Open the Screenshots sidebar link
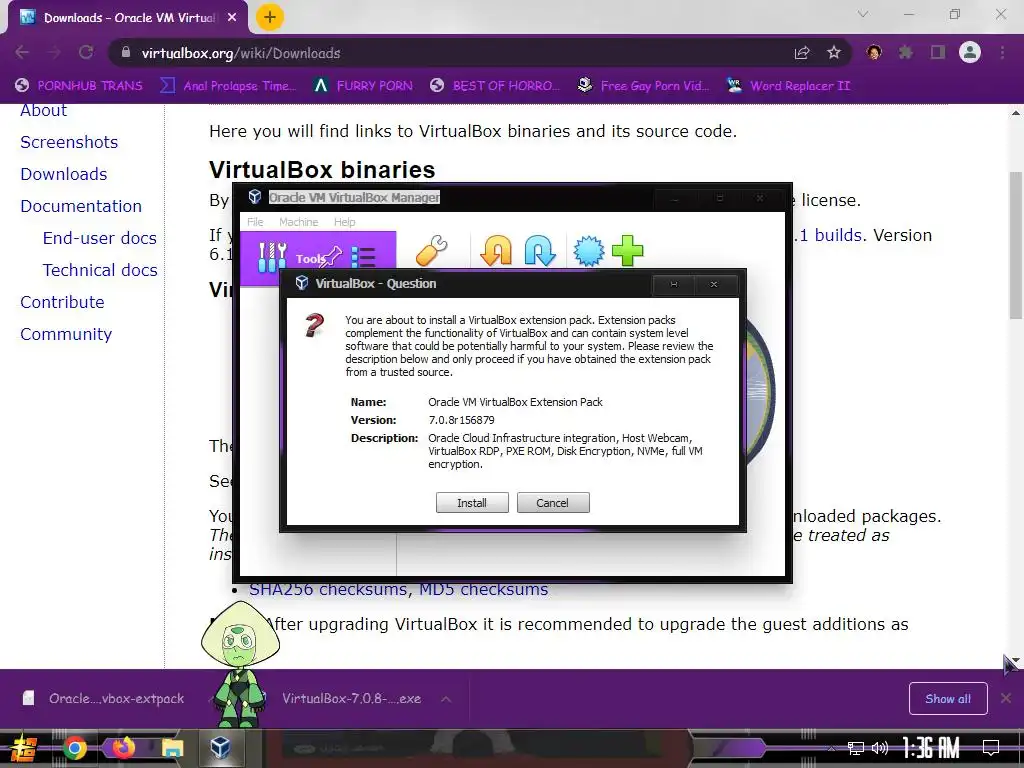Screen dimensions: 1024x768 tap(69, 142)
